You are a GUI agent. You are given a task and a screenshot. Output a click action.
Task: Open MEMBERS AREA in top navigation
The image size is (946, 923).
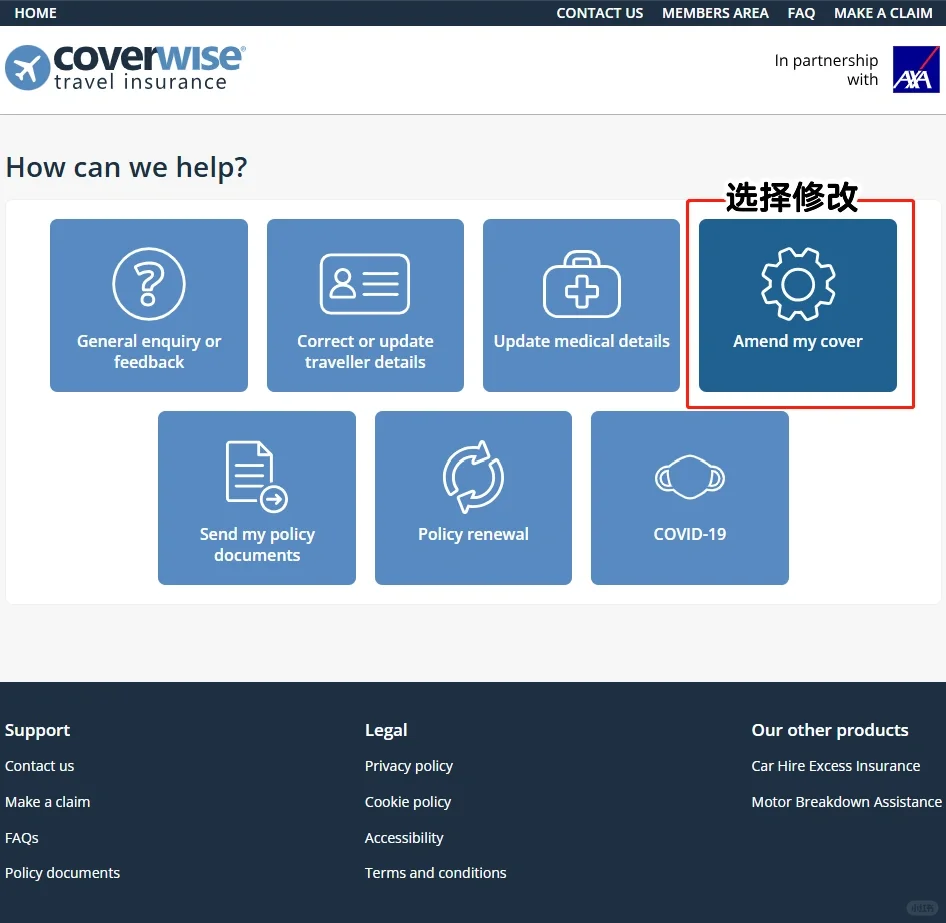[x=715, y=13]
